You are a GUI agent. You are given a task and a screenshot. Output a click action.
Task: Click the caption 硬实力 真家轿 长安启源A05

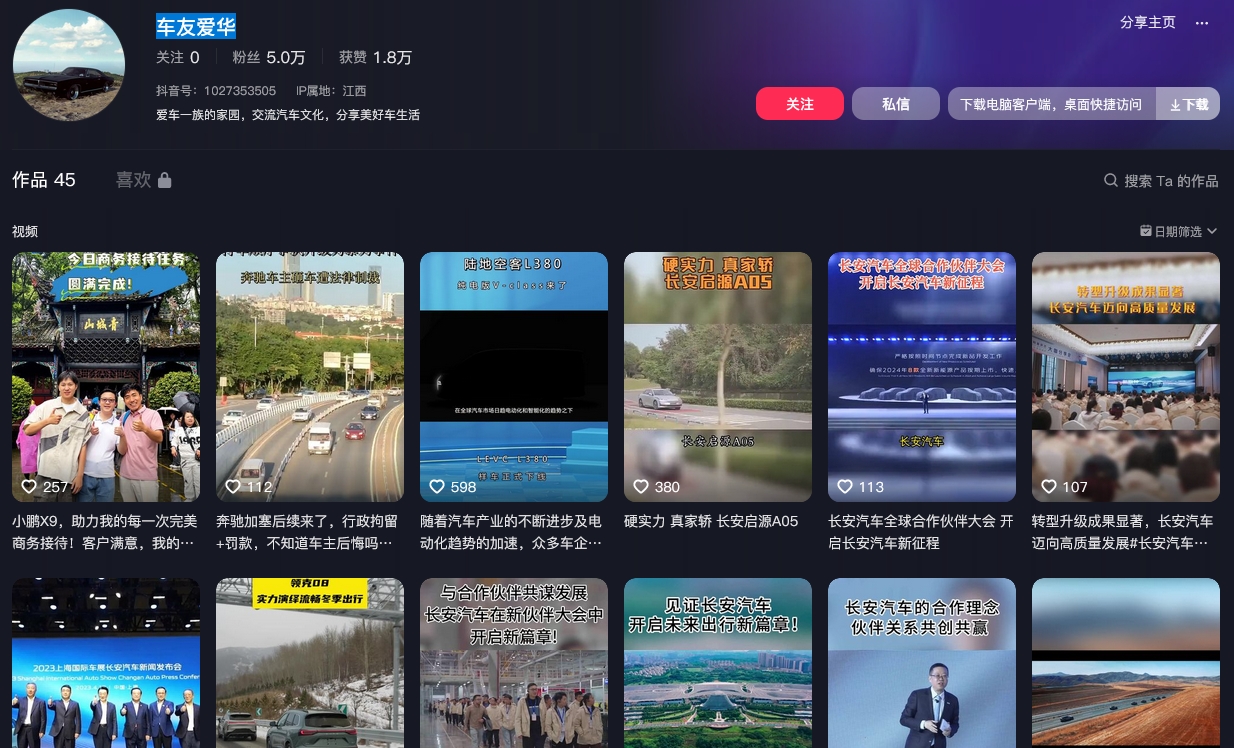[711, 521]
